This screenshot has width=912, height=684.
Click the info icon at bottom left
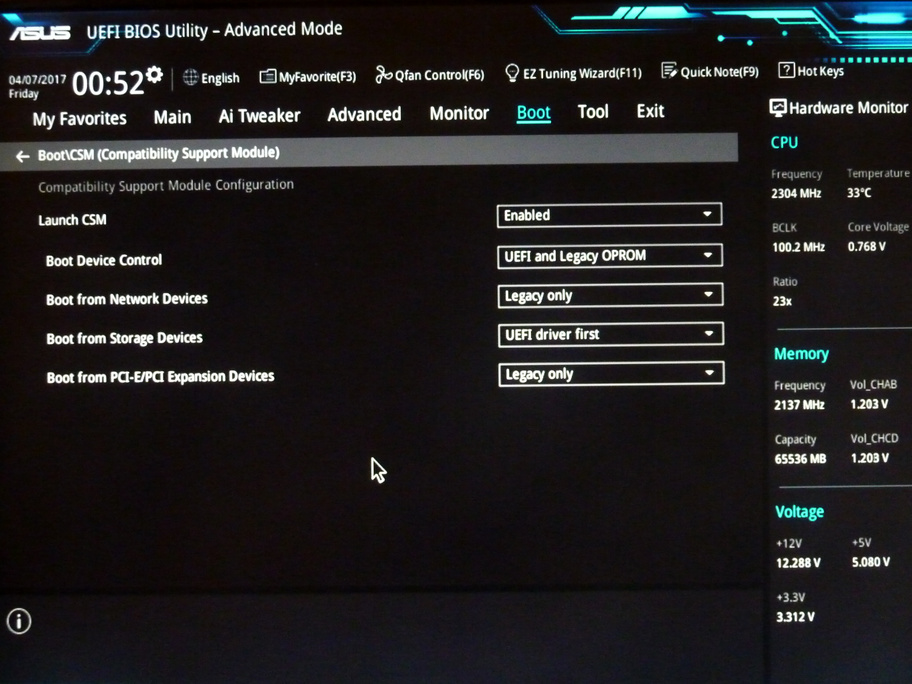click(19, 621)
